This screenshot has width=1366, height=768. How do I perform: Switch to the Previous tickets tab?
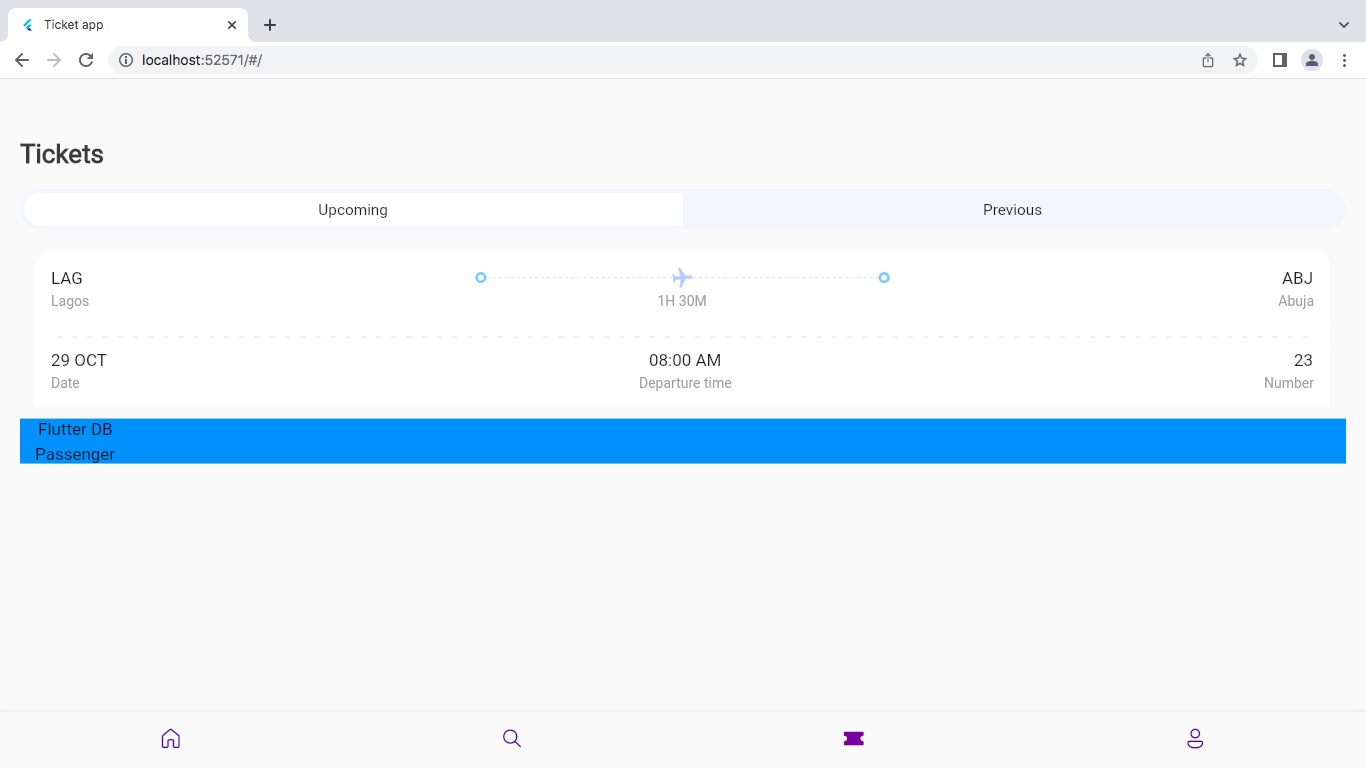(1012, 209)
